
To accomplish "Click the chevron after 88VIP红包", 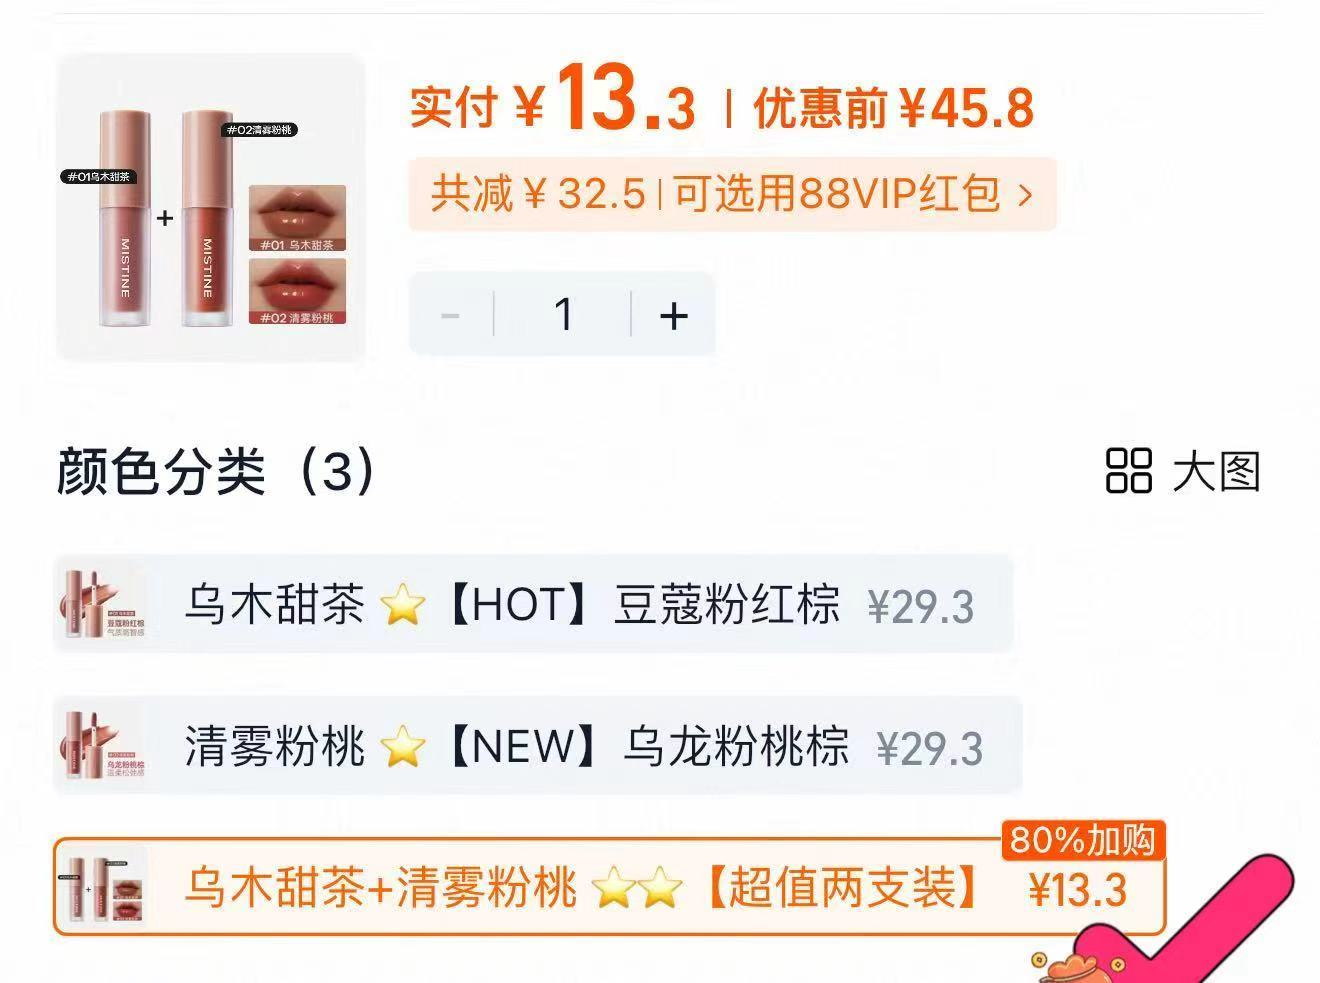I will tap(1025, 194).
